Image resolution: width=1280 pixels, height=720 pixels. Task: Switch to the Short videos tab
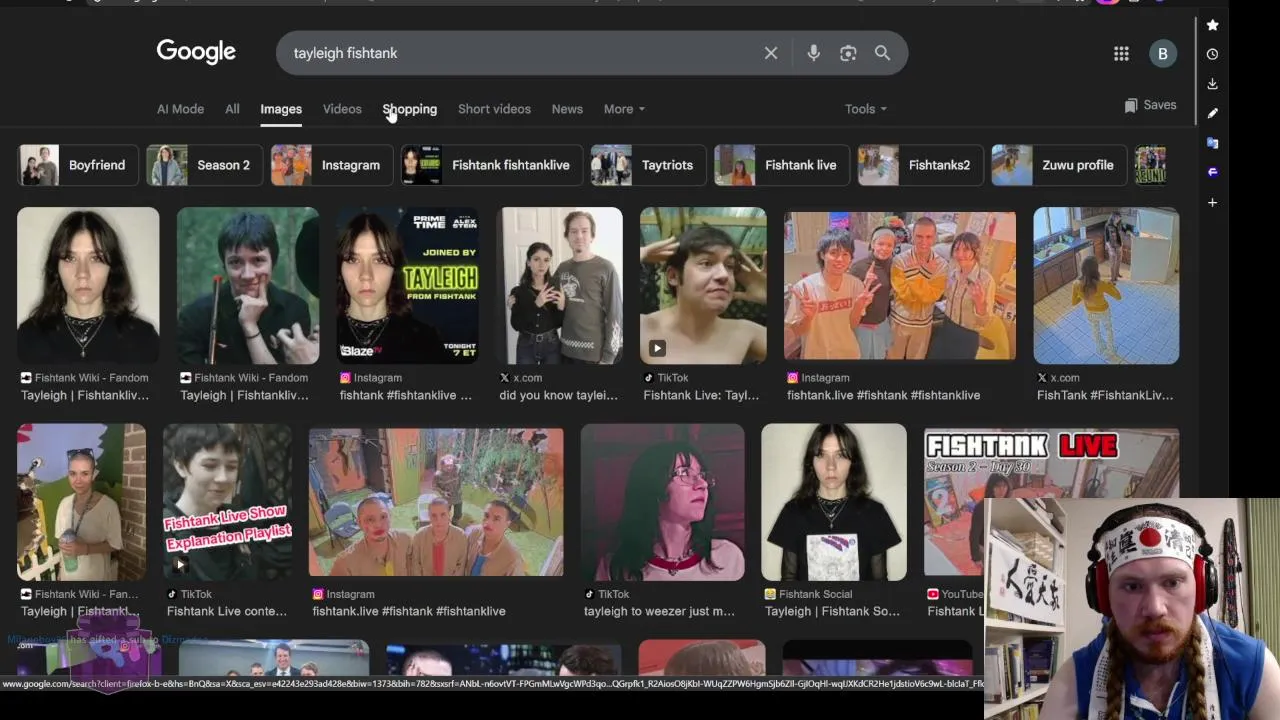point(494,109)
